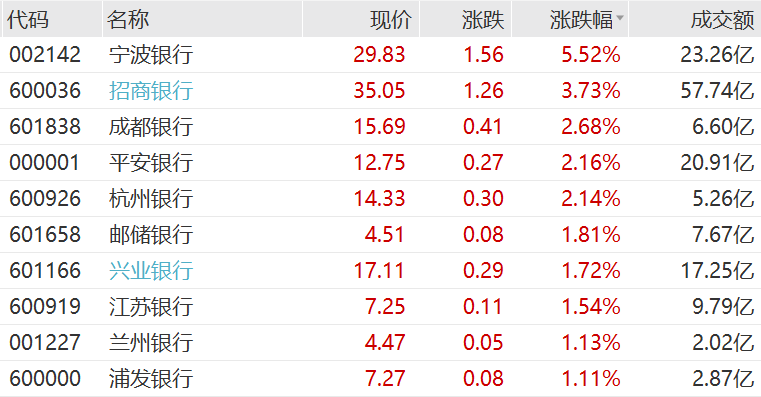Select the 杭州银行 row
The image size is (761, 397).
click(x=380, y=198)
